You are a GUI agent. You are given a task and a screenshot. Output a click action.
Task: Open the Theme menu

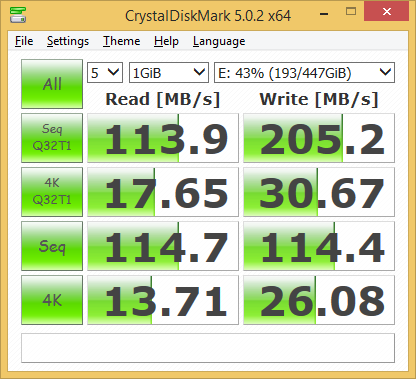(x=122, y=41)
